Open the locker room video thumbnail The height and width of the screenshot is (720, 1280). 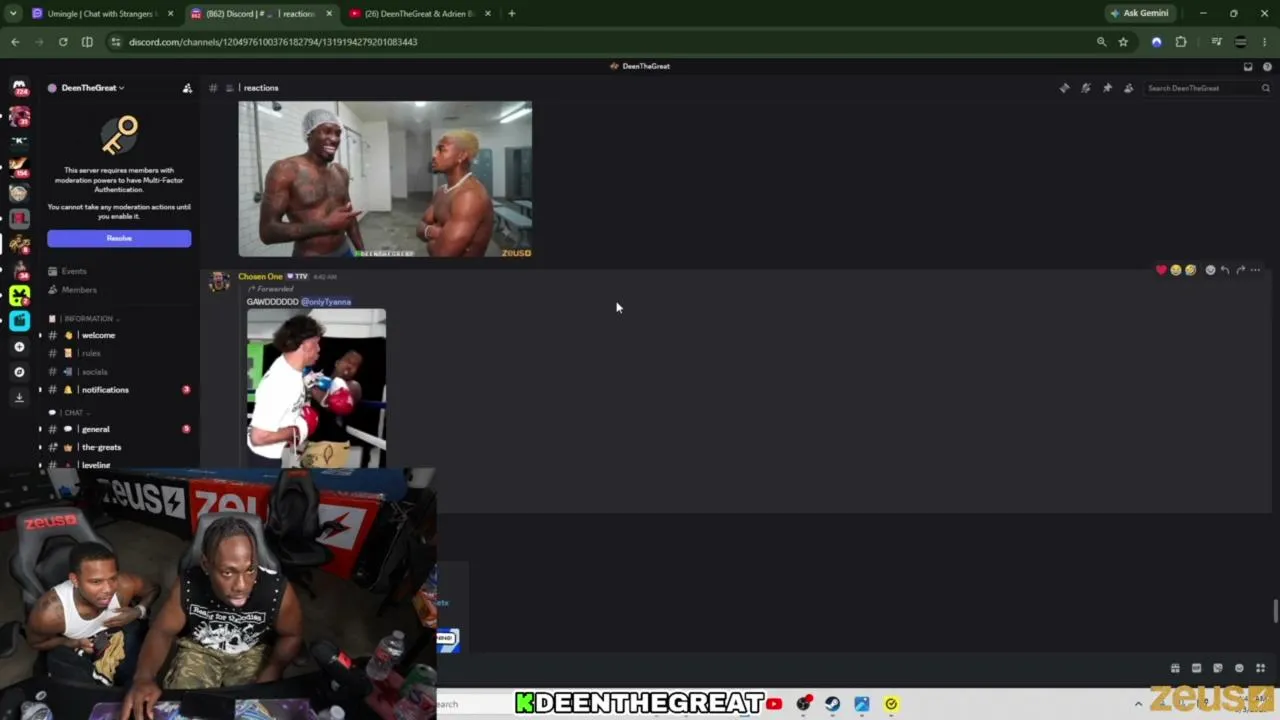click(x=385, y=179)
